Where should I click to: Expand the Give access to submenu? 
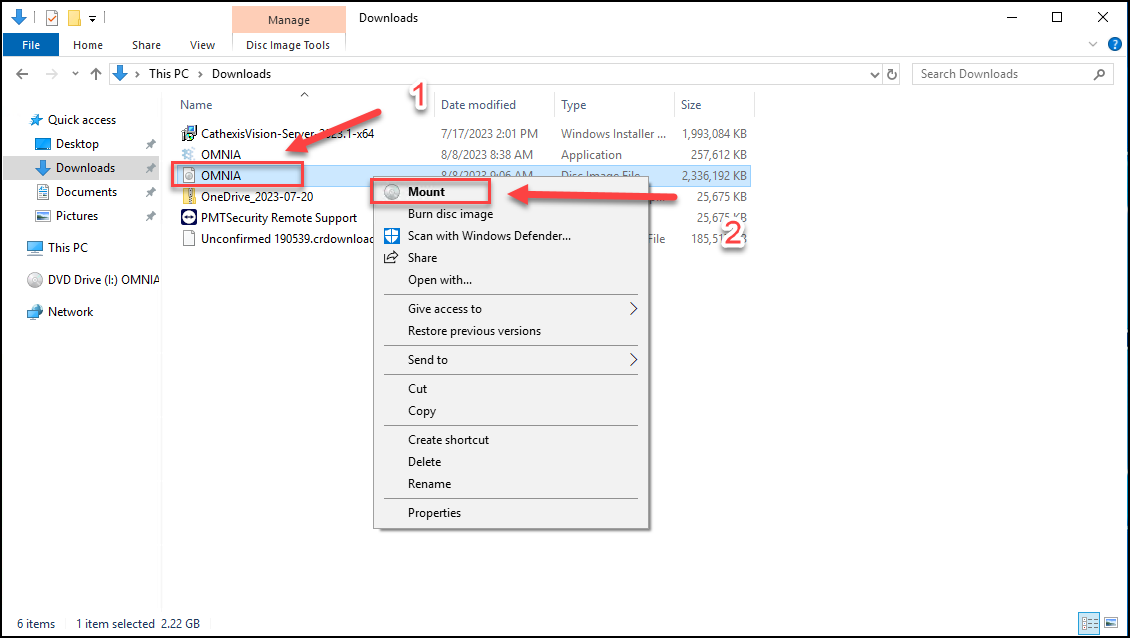pos(511,309)
